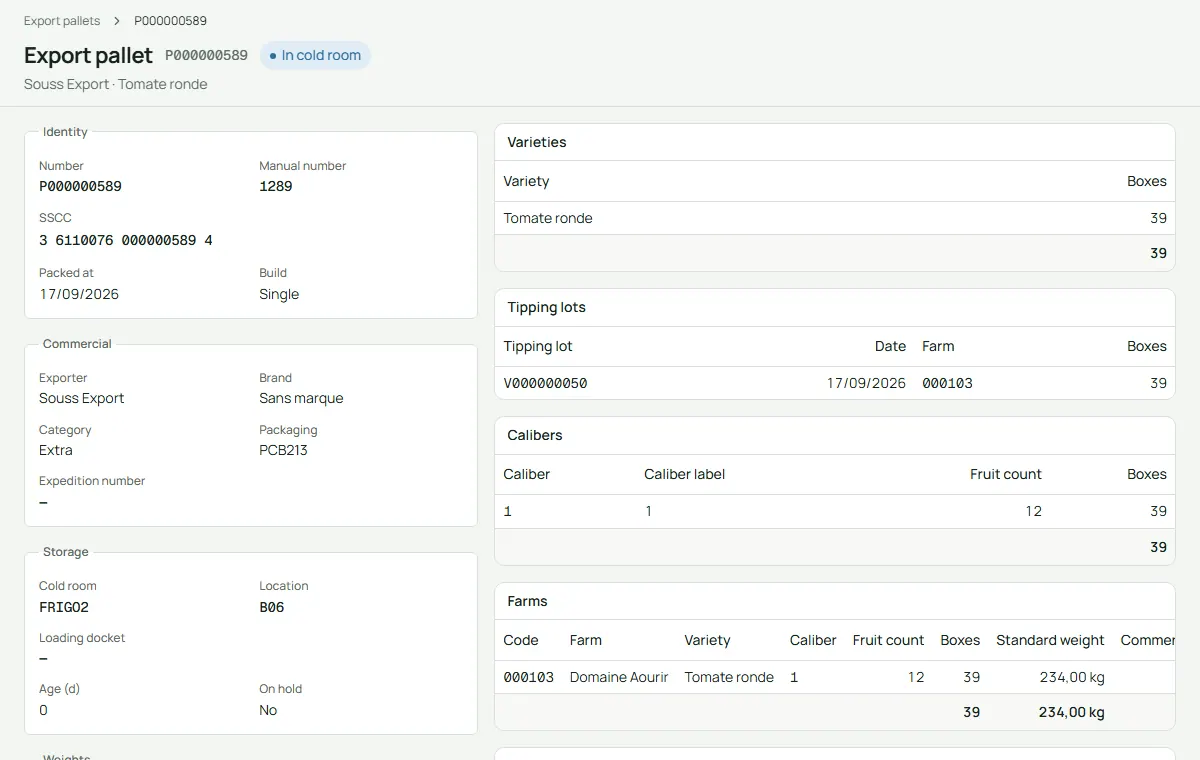Viewport: 1200px width, 760px height.
Task: Click farm code 000103 in the Tipping lots table
Action: (x=947, y=383)
